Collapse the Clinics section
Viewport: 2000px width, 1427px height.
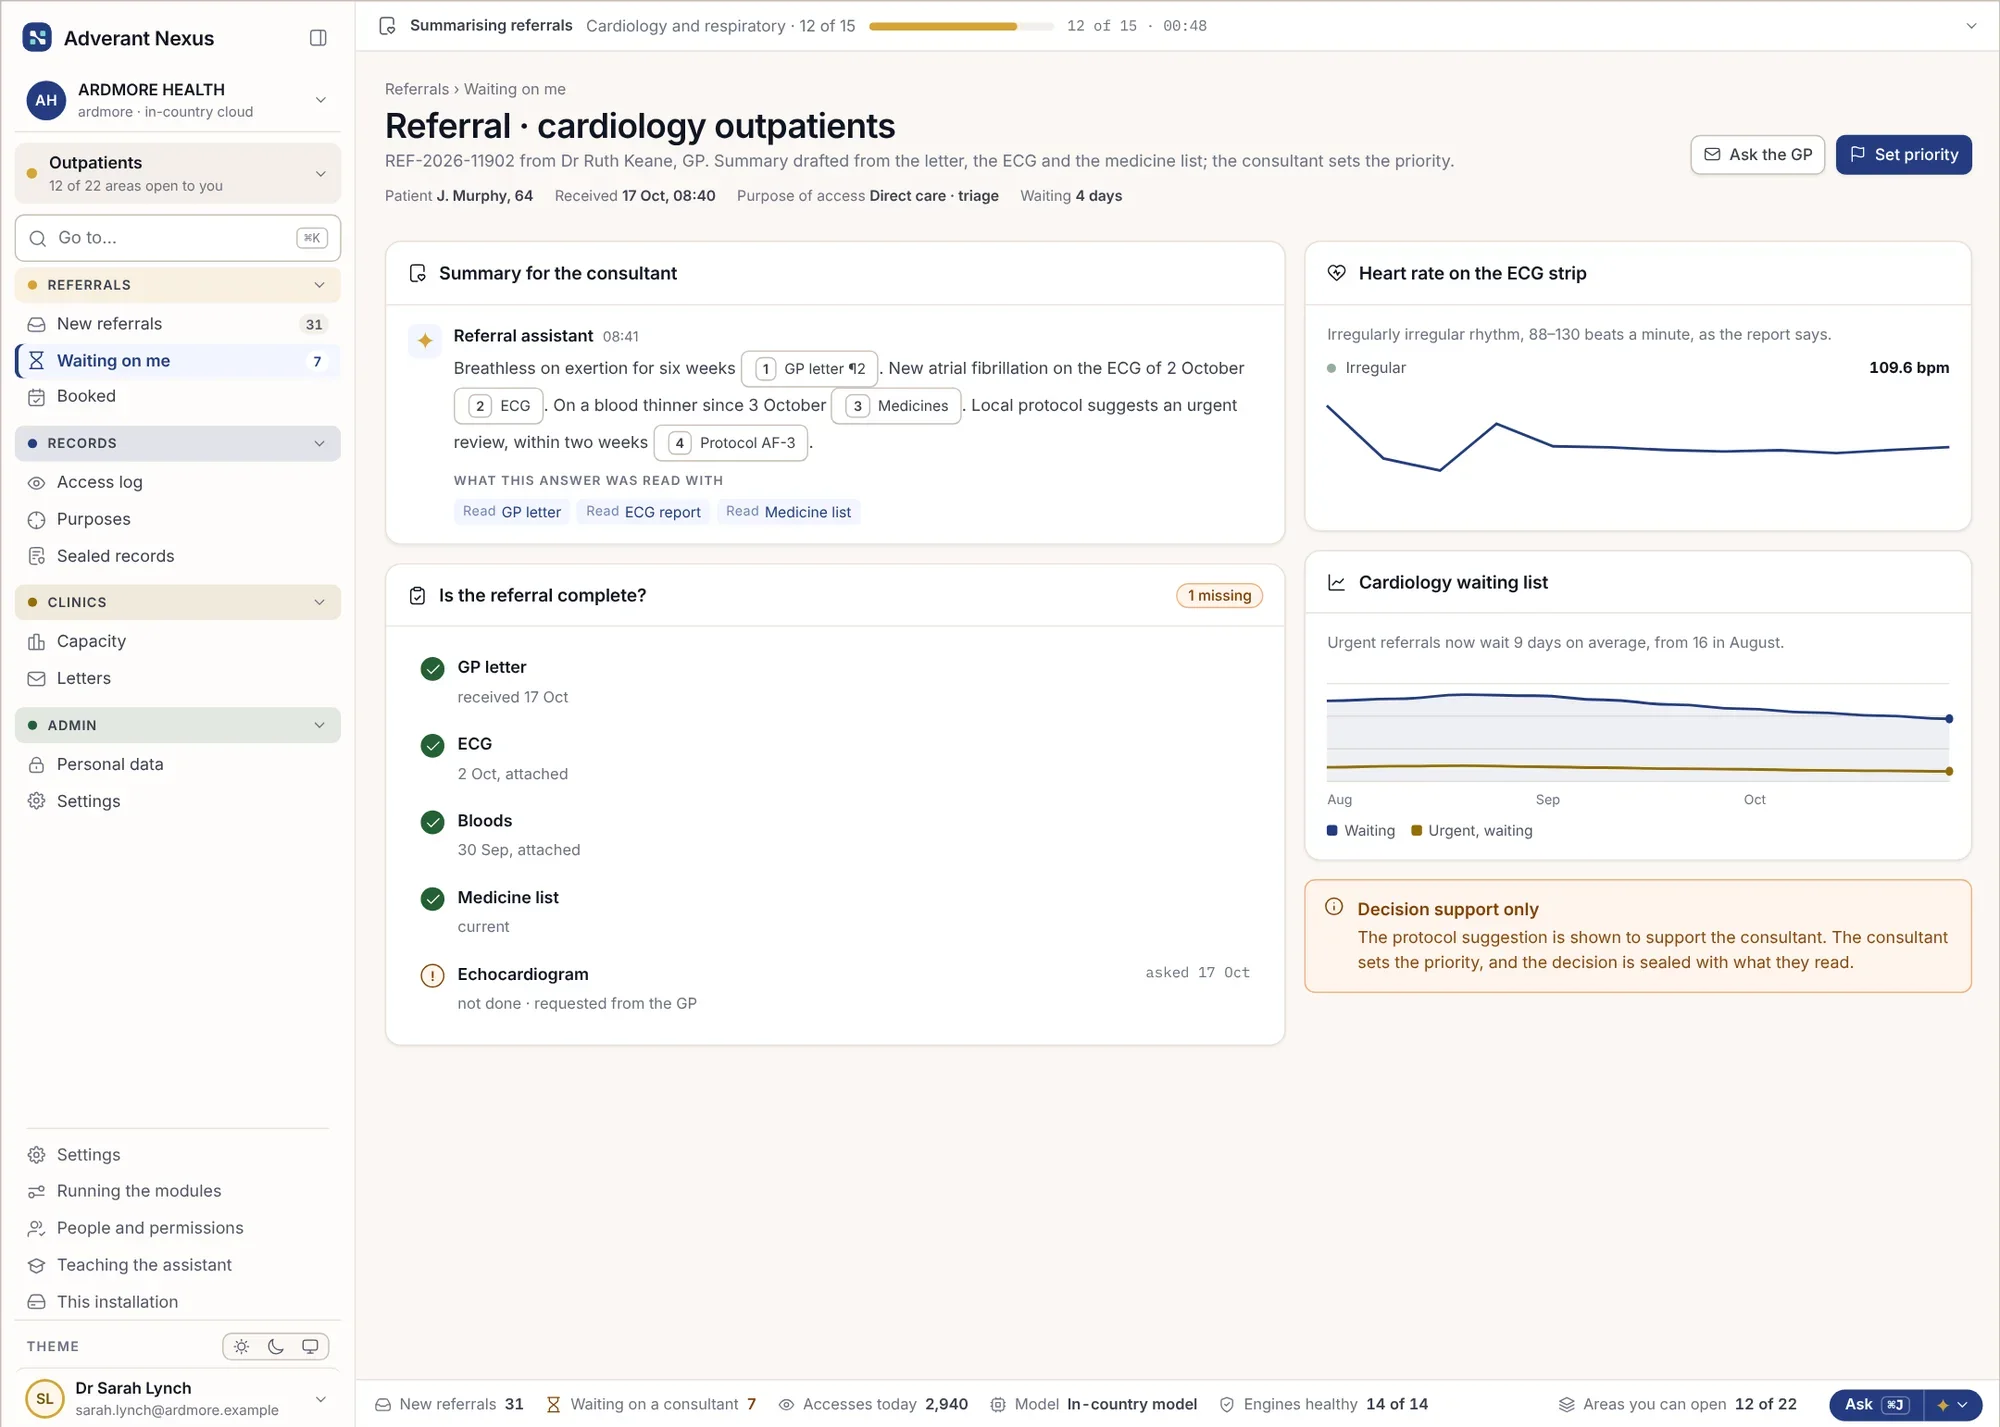(177, 602)
